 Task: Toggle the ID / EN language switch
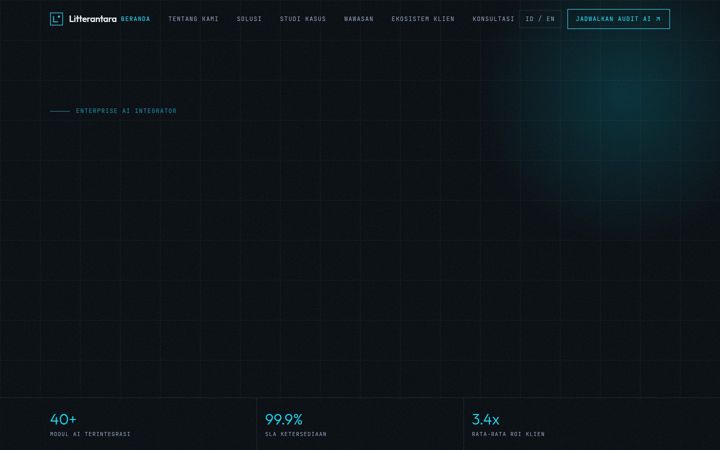tap(540, 19)
